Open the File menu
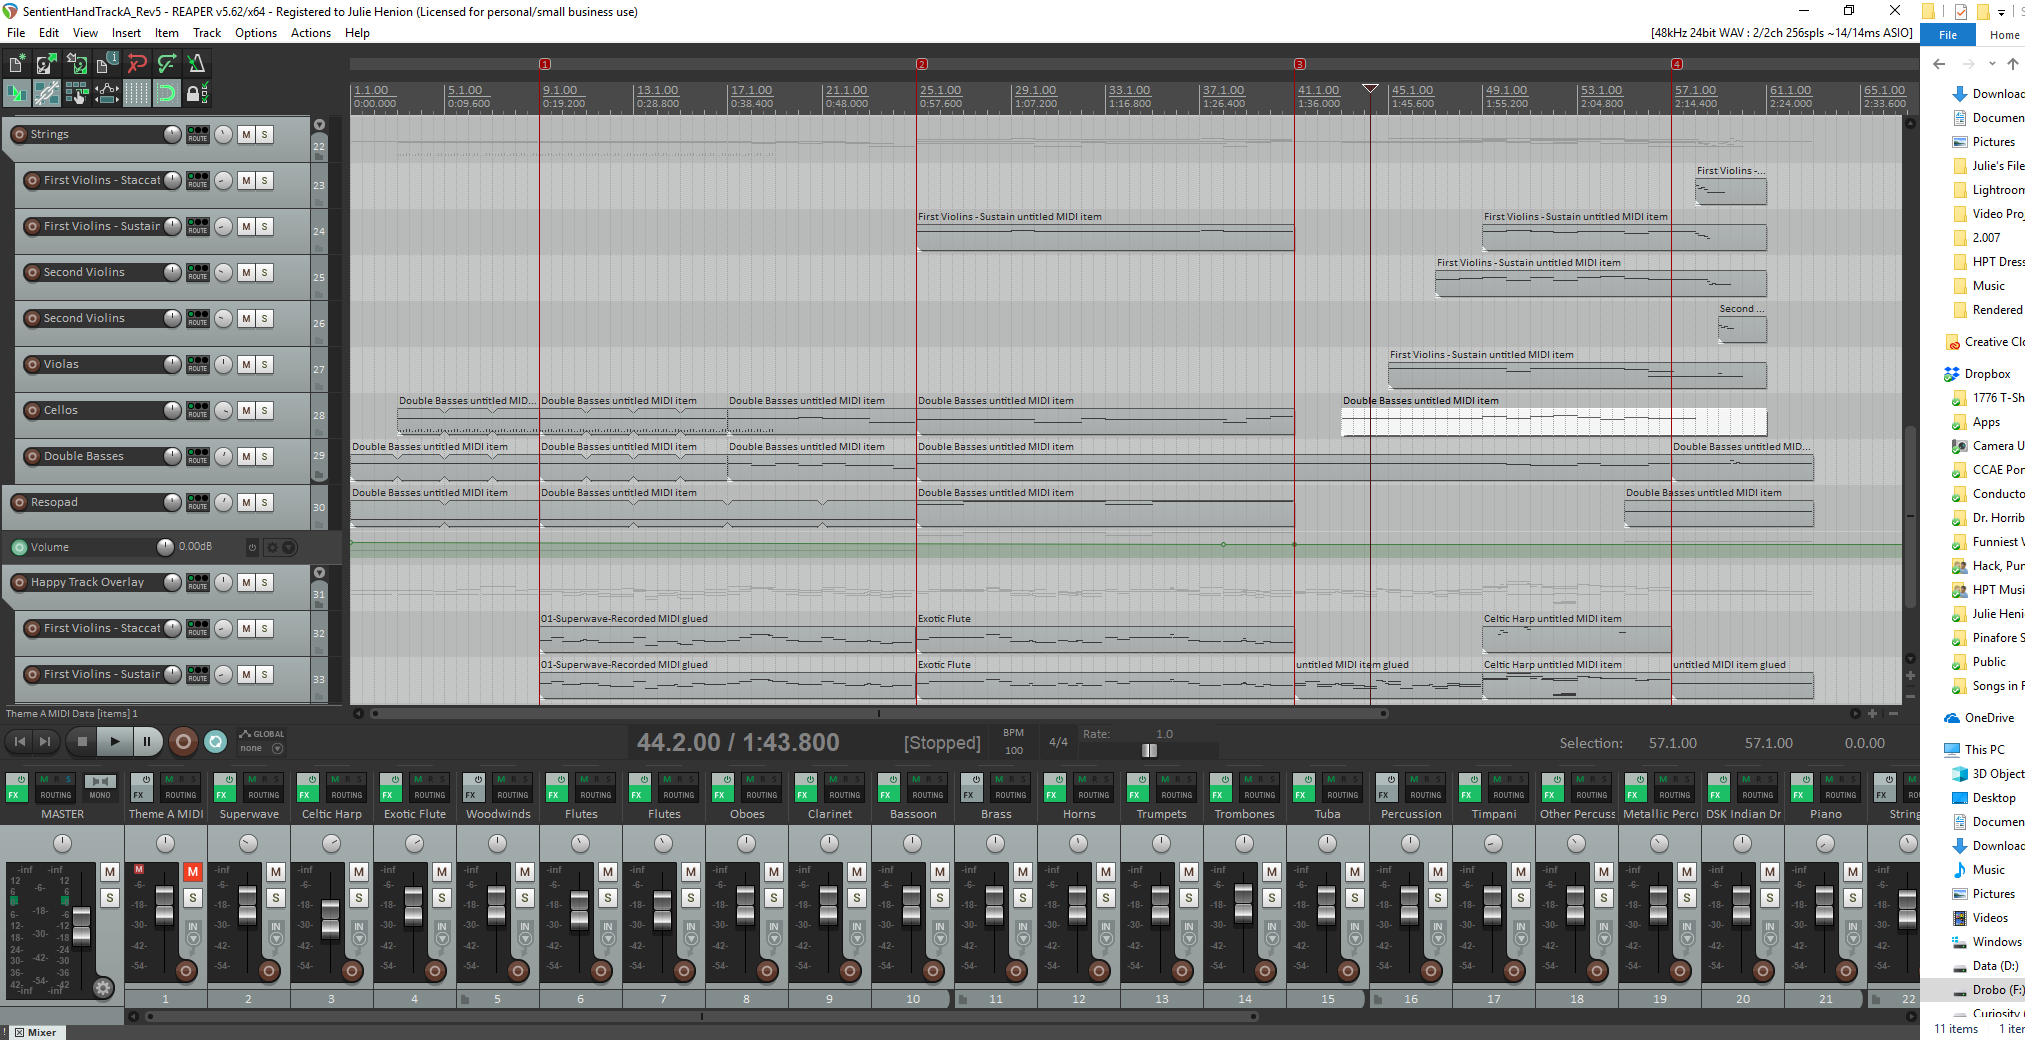The image size is (2025, 1040). click(16, 33)
